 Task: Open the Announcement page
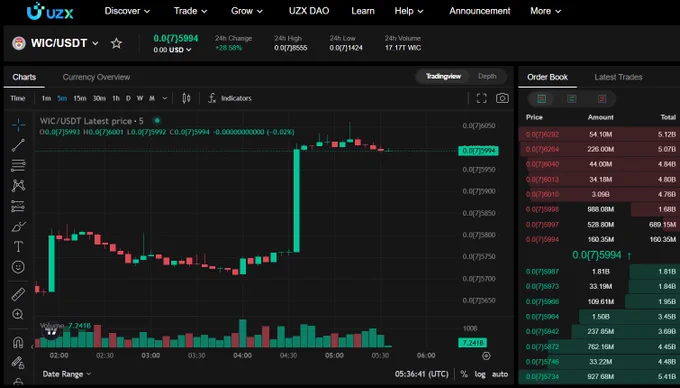coord(480,11)
